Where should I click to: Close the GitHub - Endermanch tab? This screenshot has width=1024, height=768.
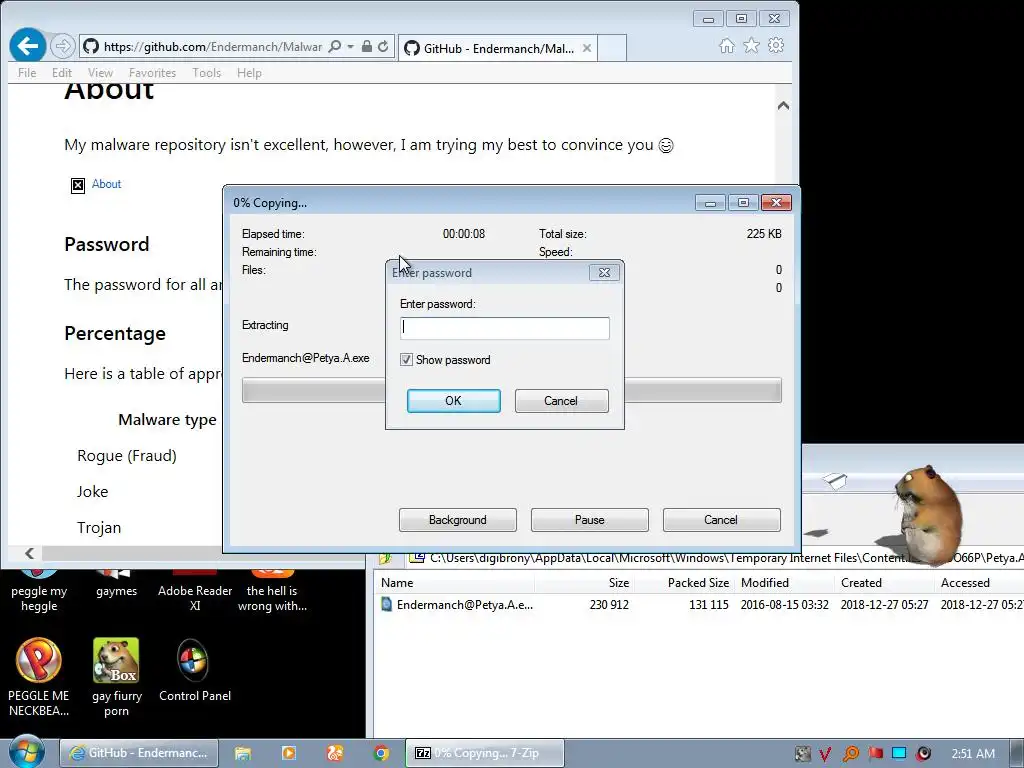tap(586, 48)
